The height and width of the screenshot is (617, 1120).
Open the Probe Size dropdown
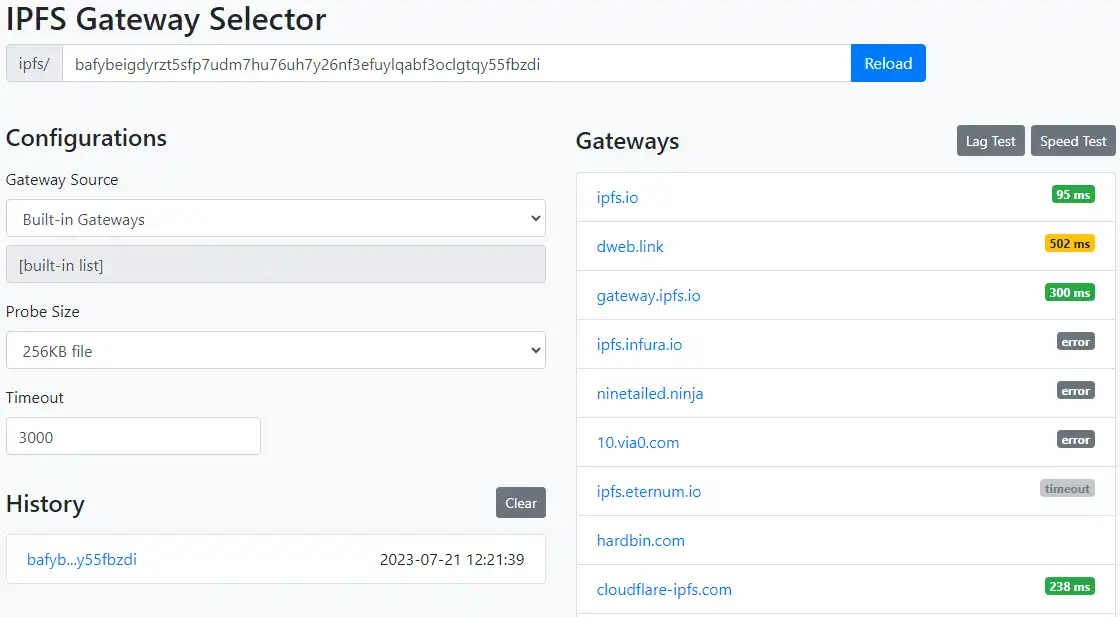tap(276, 350)
